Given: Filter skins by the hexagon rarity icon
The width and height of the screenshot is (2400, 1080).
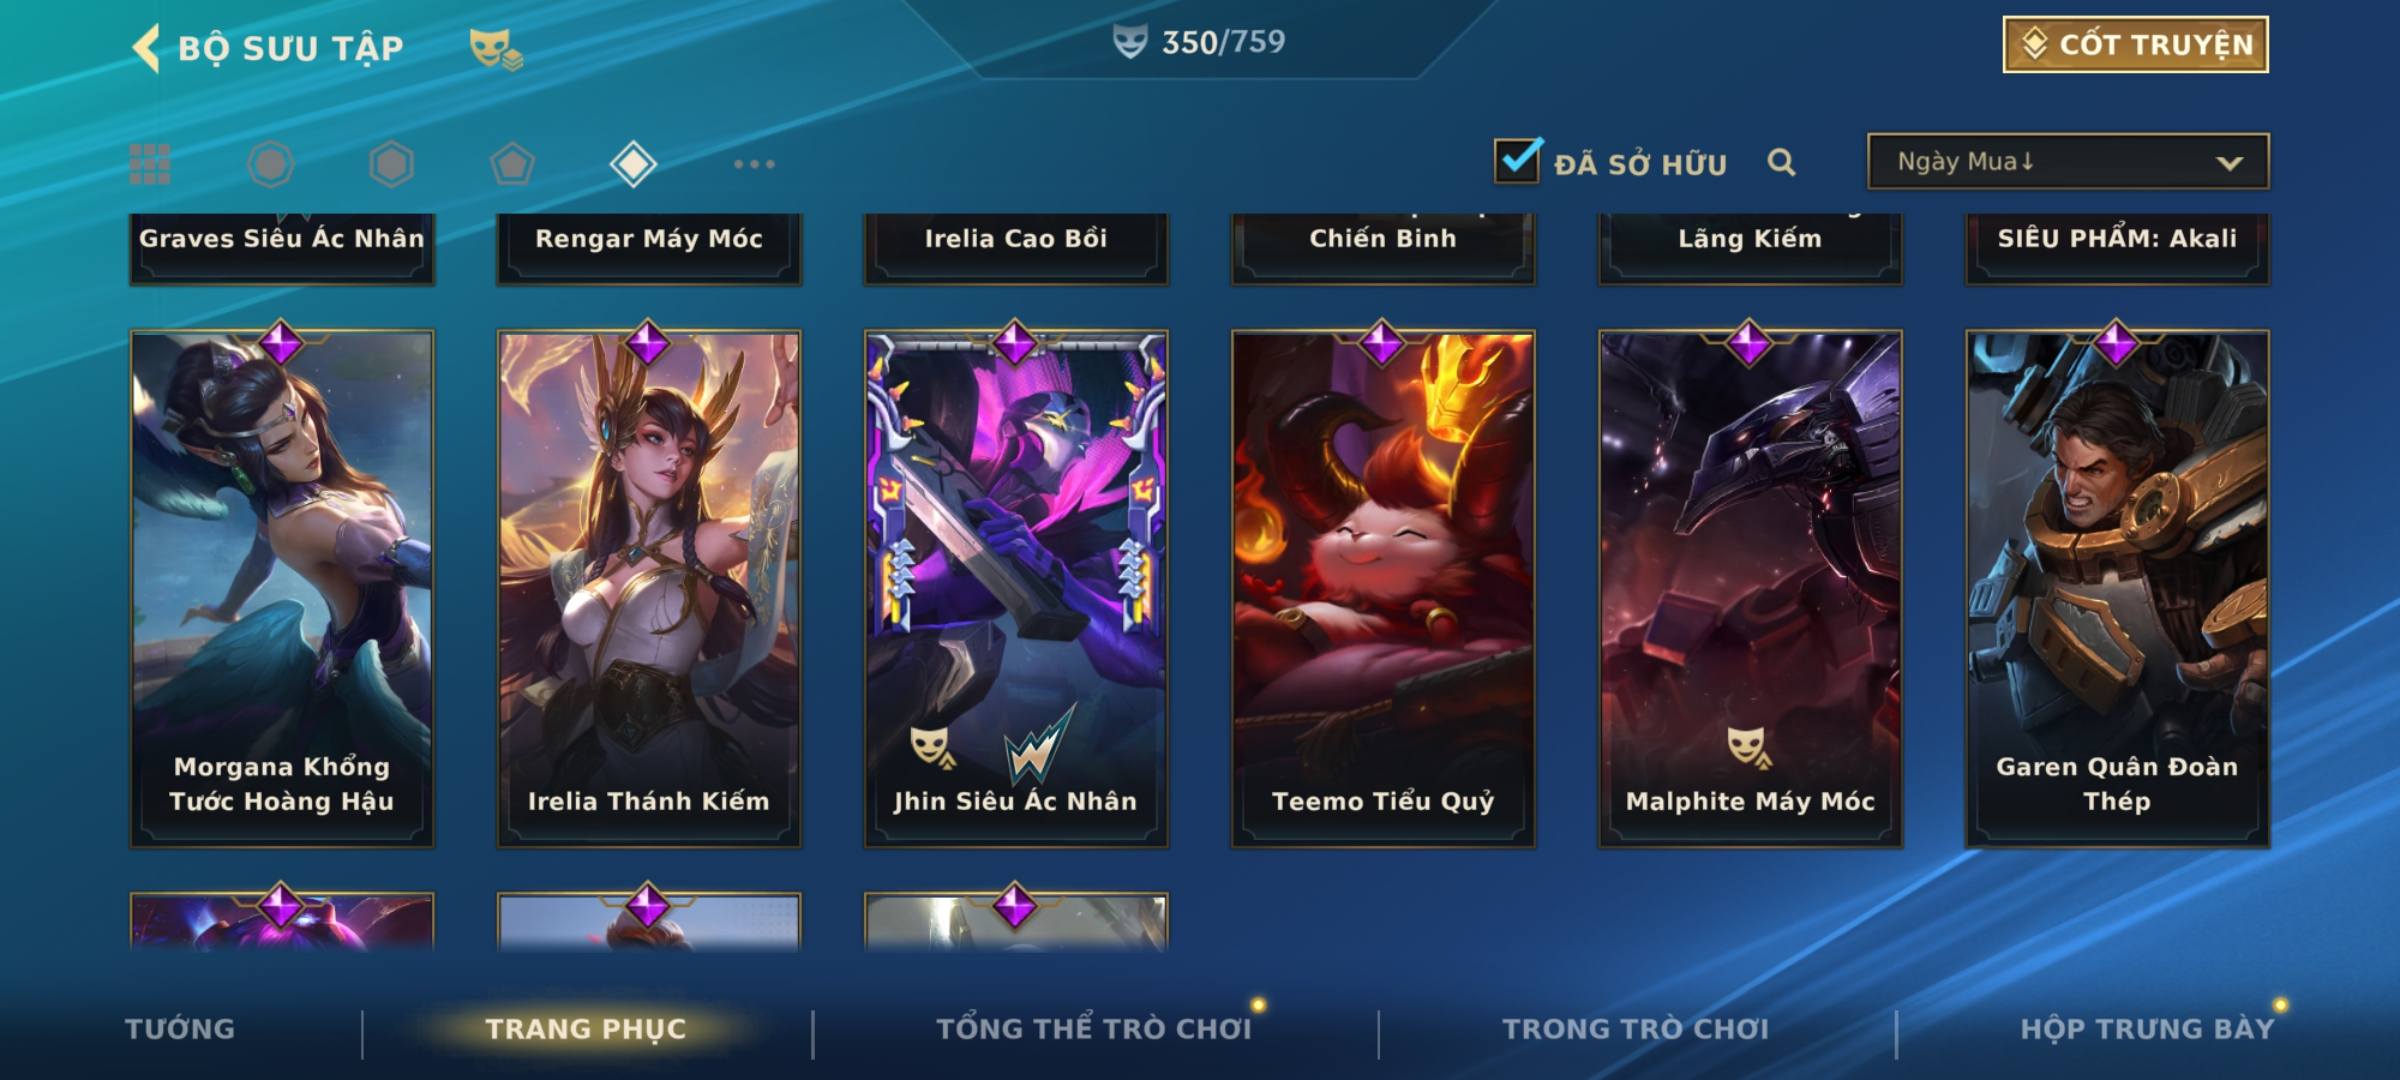Looking at the screenshot, I should pos(391,164).
